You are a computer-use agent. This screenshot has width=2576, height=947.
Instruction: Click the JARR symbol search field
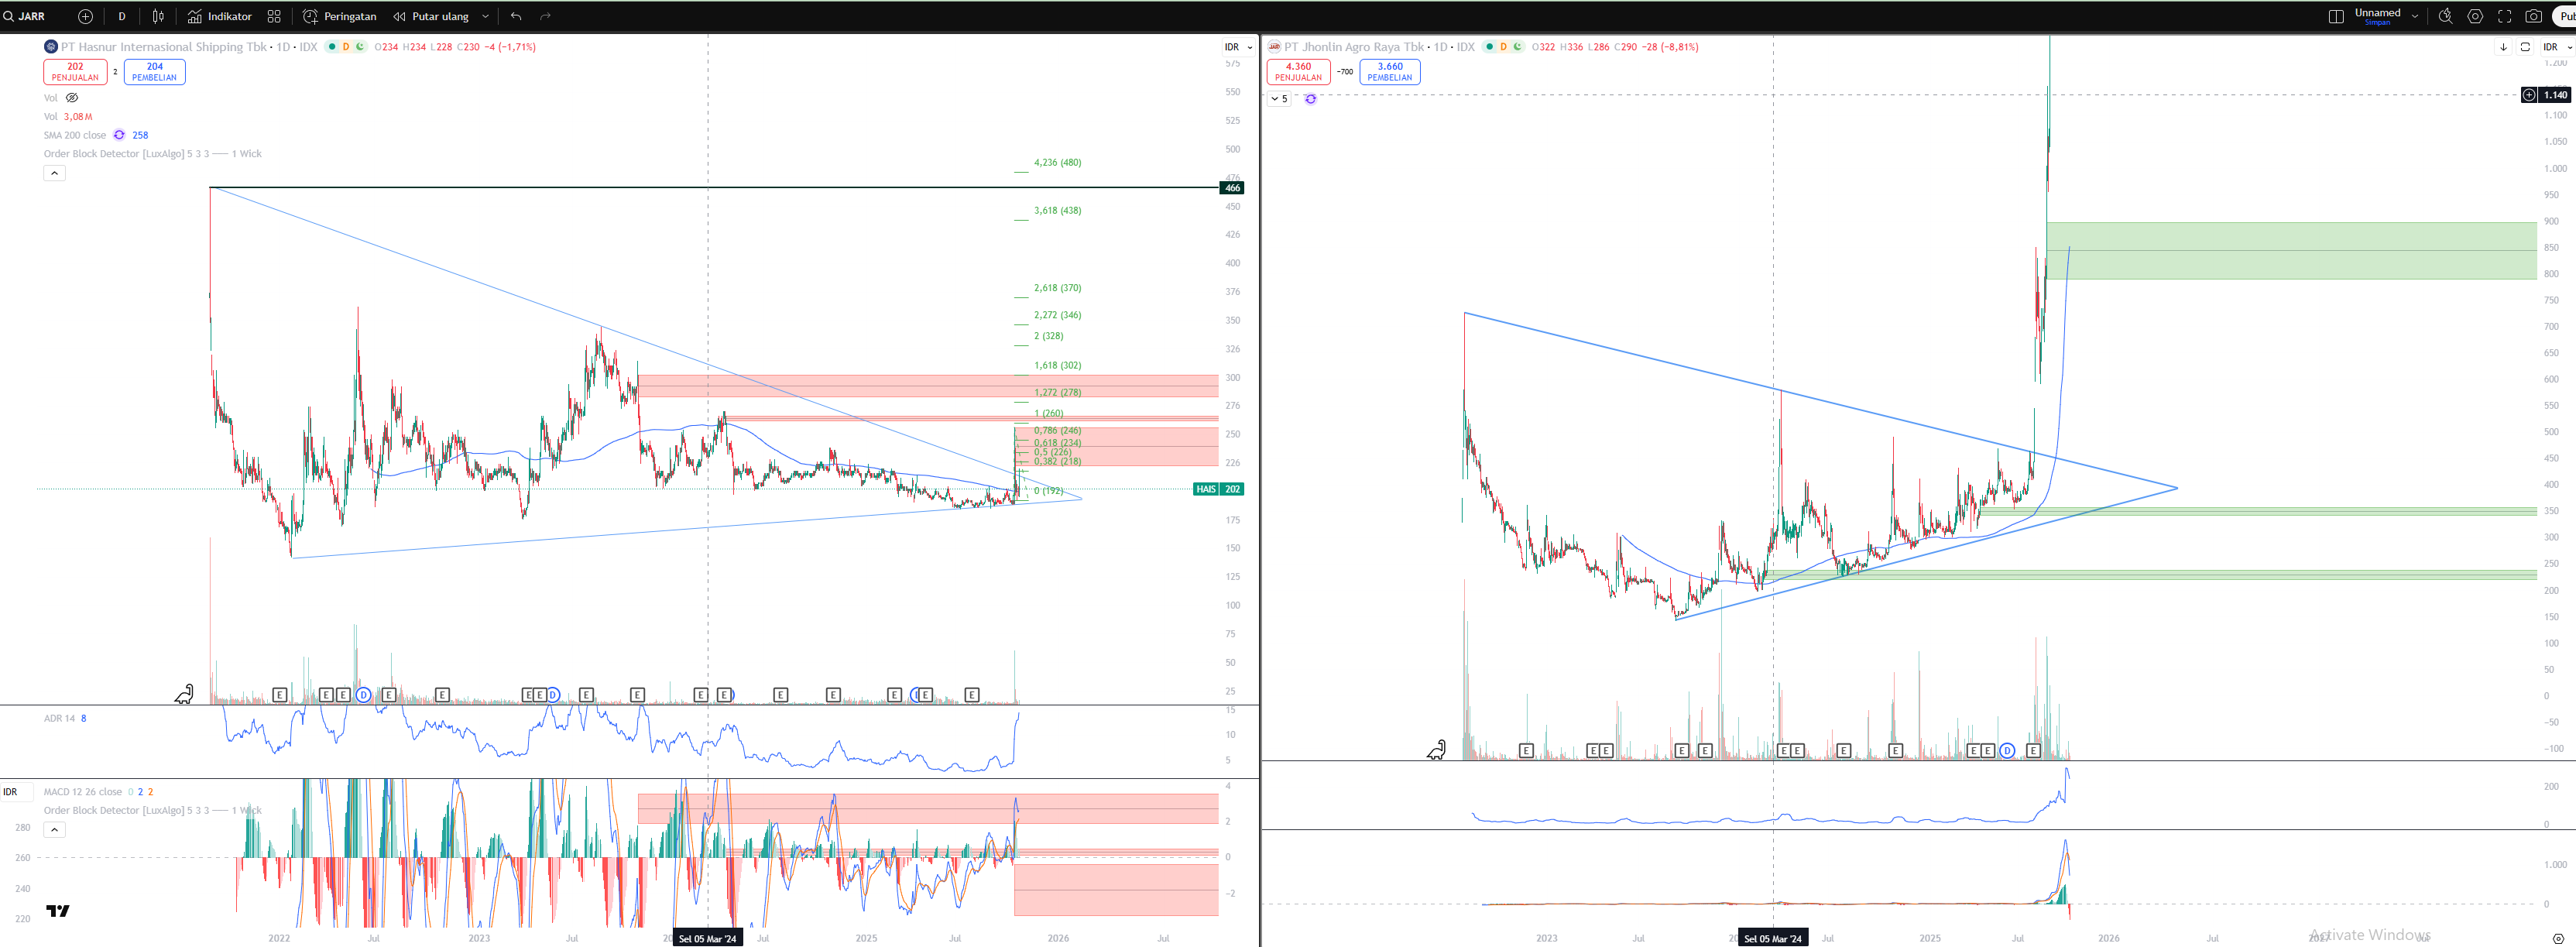pyautogui.click(x=32, y=16)
